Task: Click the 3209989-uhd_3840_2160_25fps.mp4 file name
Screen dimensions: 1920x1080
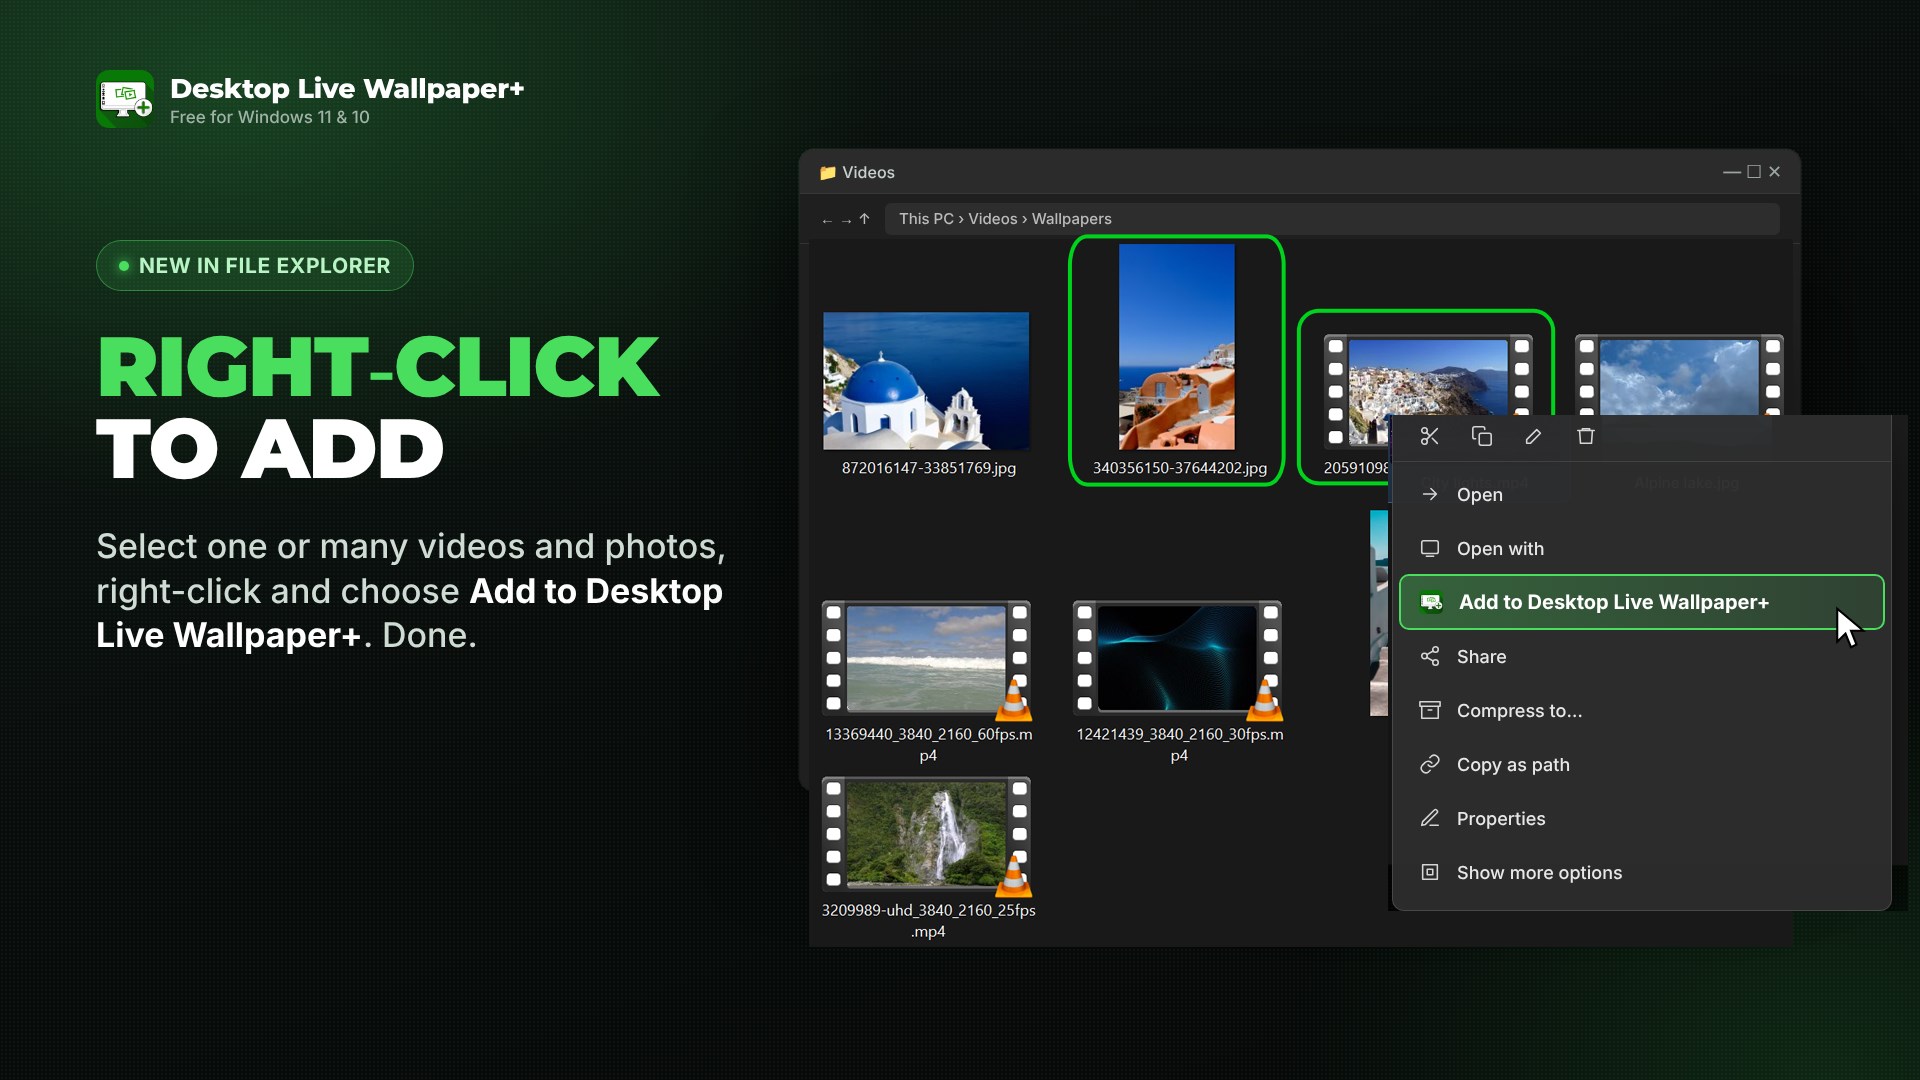Action: [x=928, y=921]
